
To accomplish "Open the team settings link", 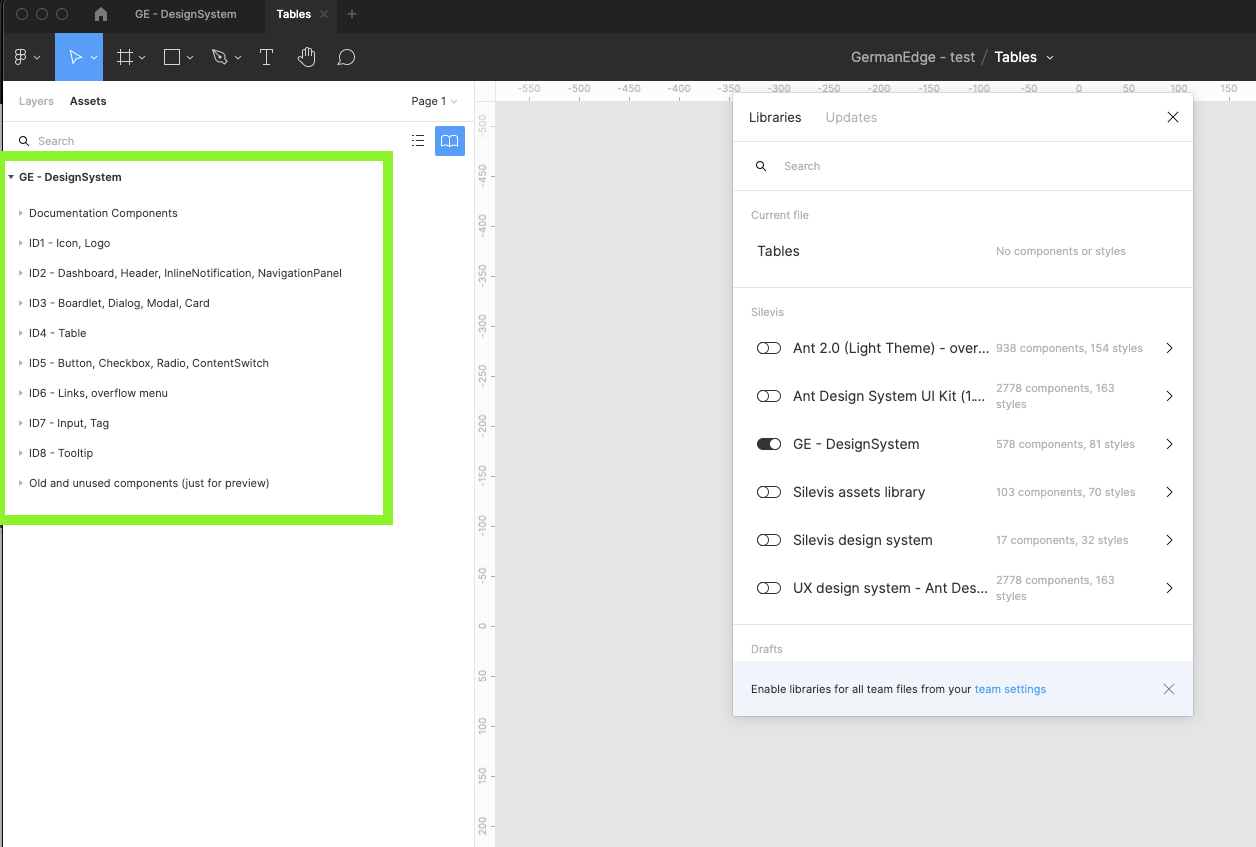I will click(1010, 689).
